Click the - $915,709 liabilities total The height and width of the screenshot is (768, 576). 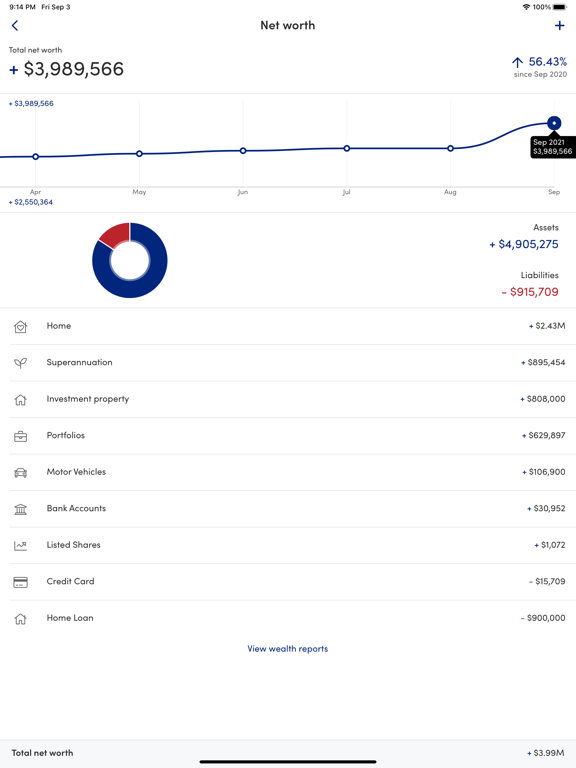[529, 292]
